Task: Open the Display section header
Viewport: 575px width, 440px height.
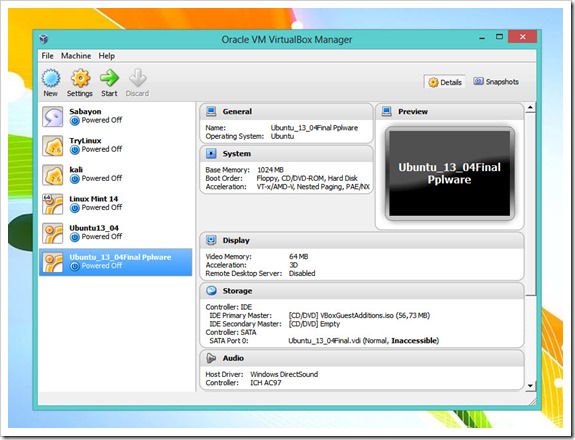Action: 362,241
